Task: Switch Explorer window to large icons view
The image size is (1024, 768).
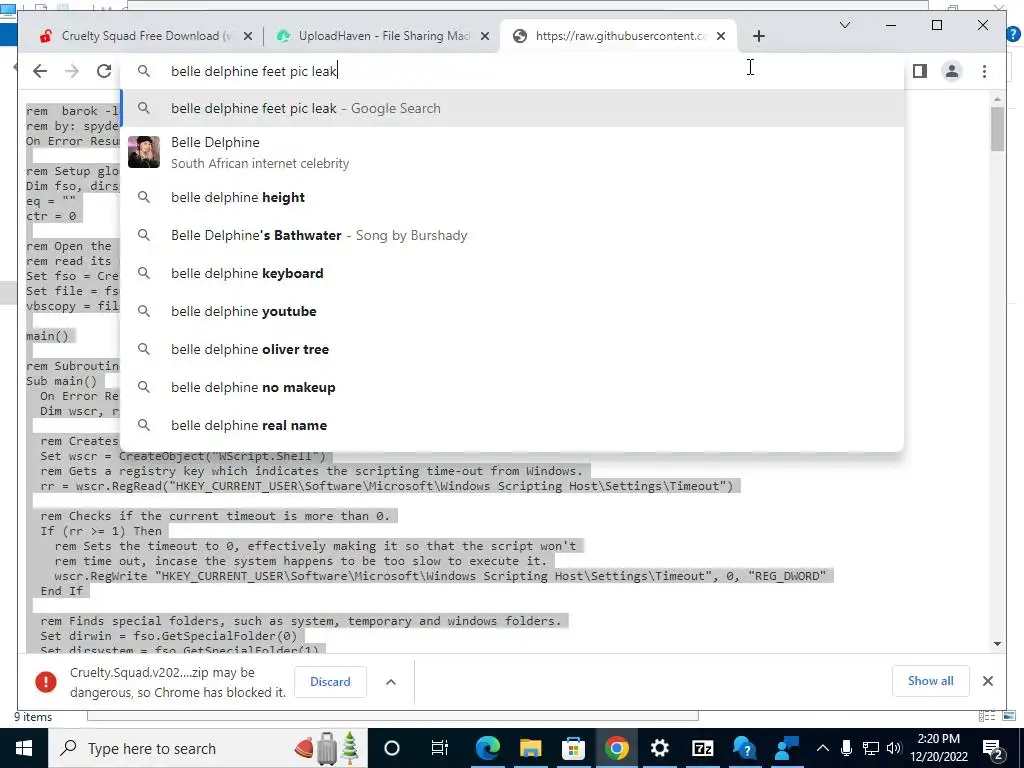Action: [1010, 717]
